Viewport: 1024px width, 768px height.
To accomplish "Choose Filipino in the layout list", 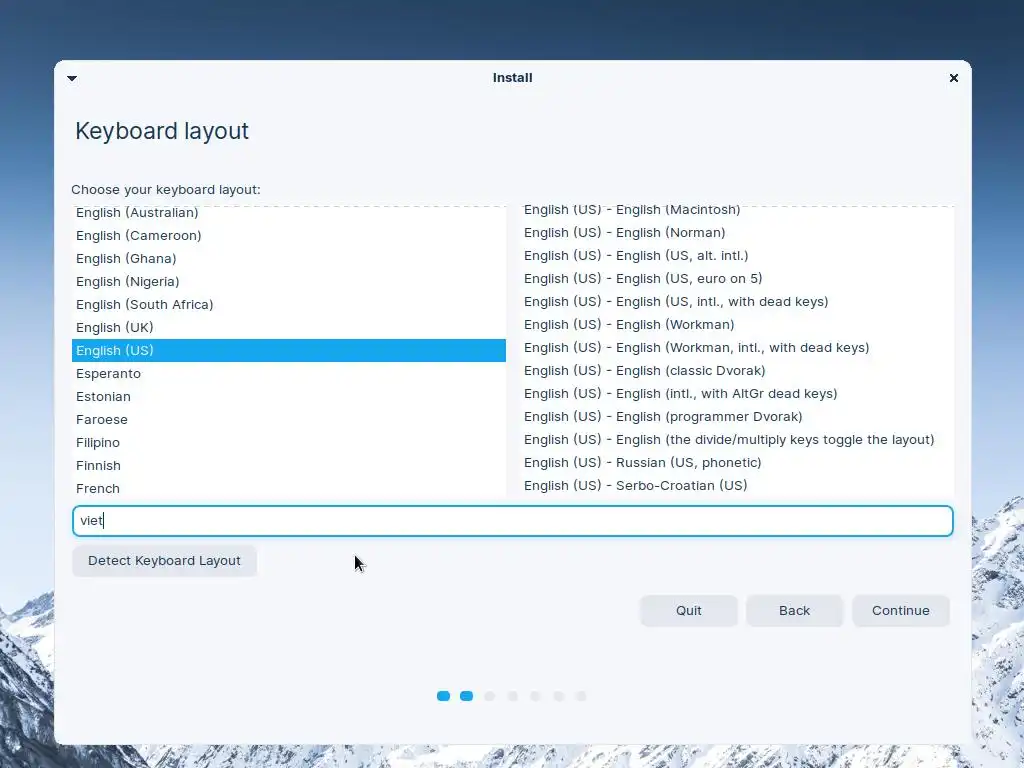I will point(289,442).
